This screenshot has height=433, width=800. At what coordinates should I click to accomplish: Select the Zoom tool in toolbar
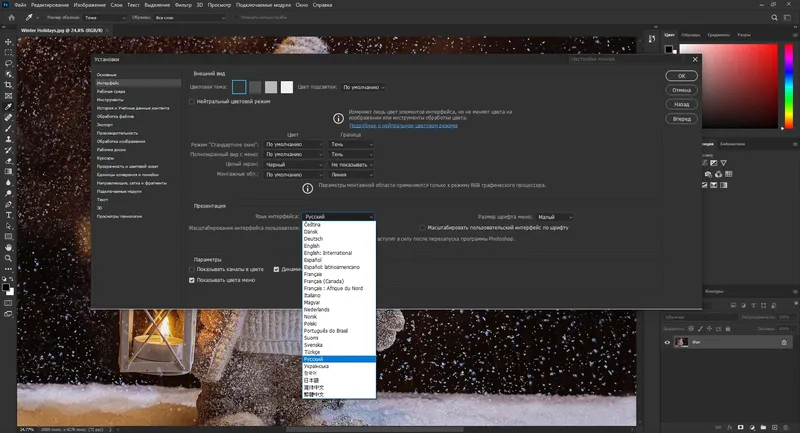coord(8,258)
